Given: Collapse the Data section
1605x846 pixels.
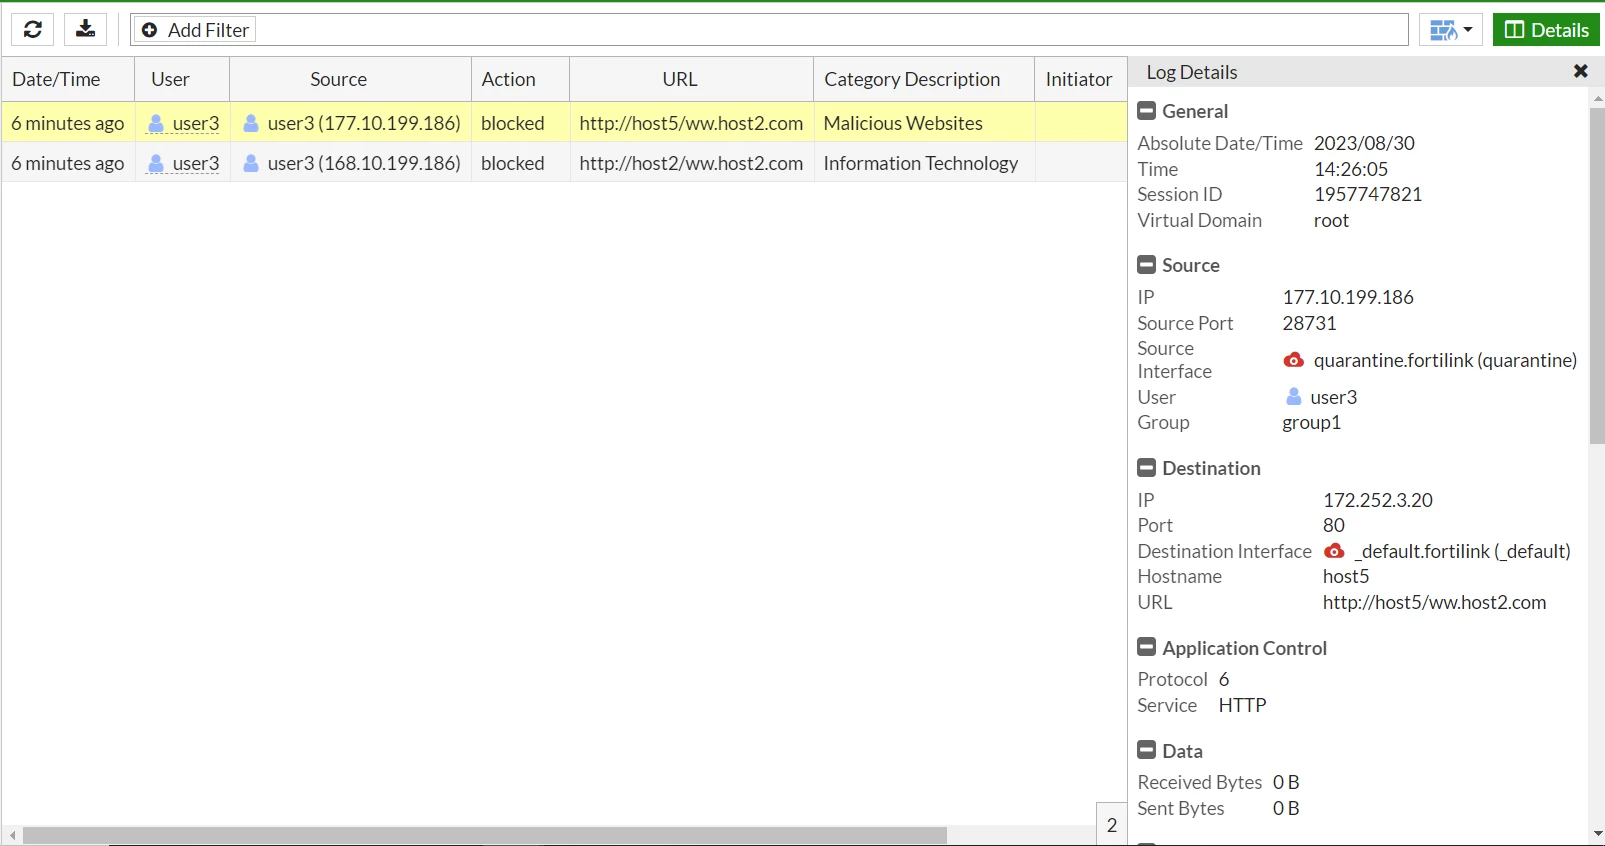Looking at the screenshot, I should coord(1147,751).
